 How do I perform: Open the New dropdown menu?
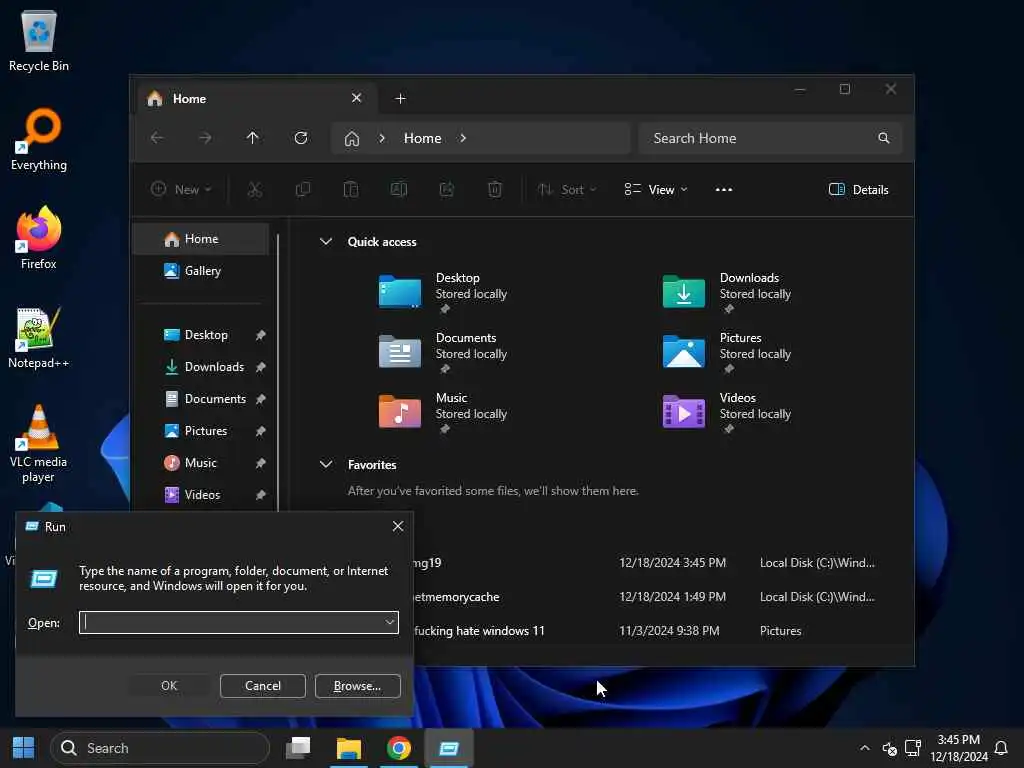tap(181, 189)
